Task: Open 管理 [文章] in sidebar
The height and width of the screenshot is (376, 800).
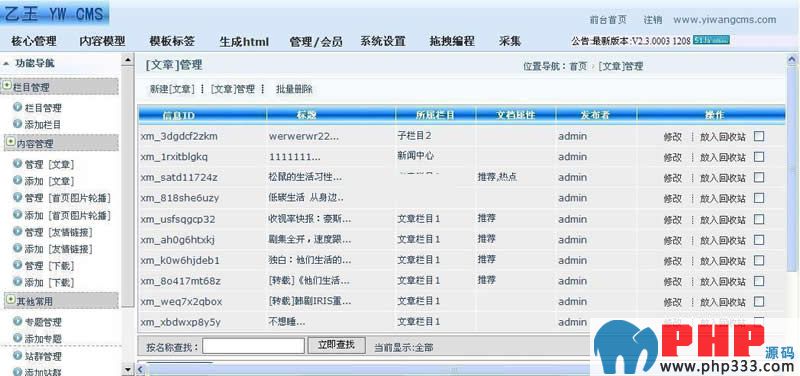Action: [50, 164]
